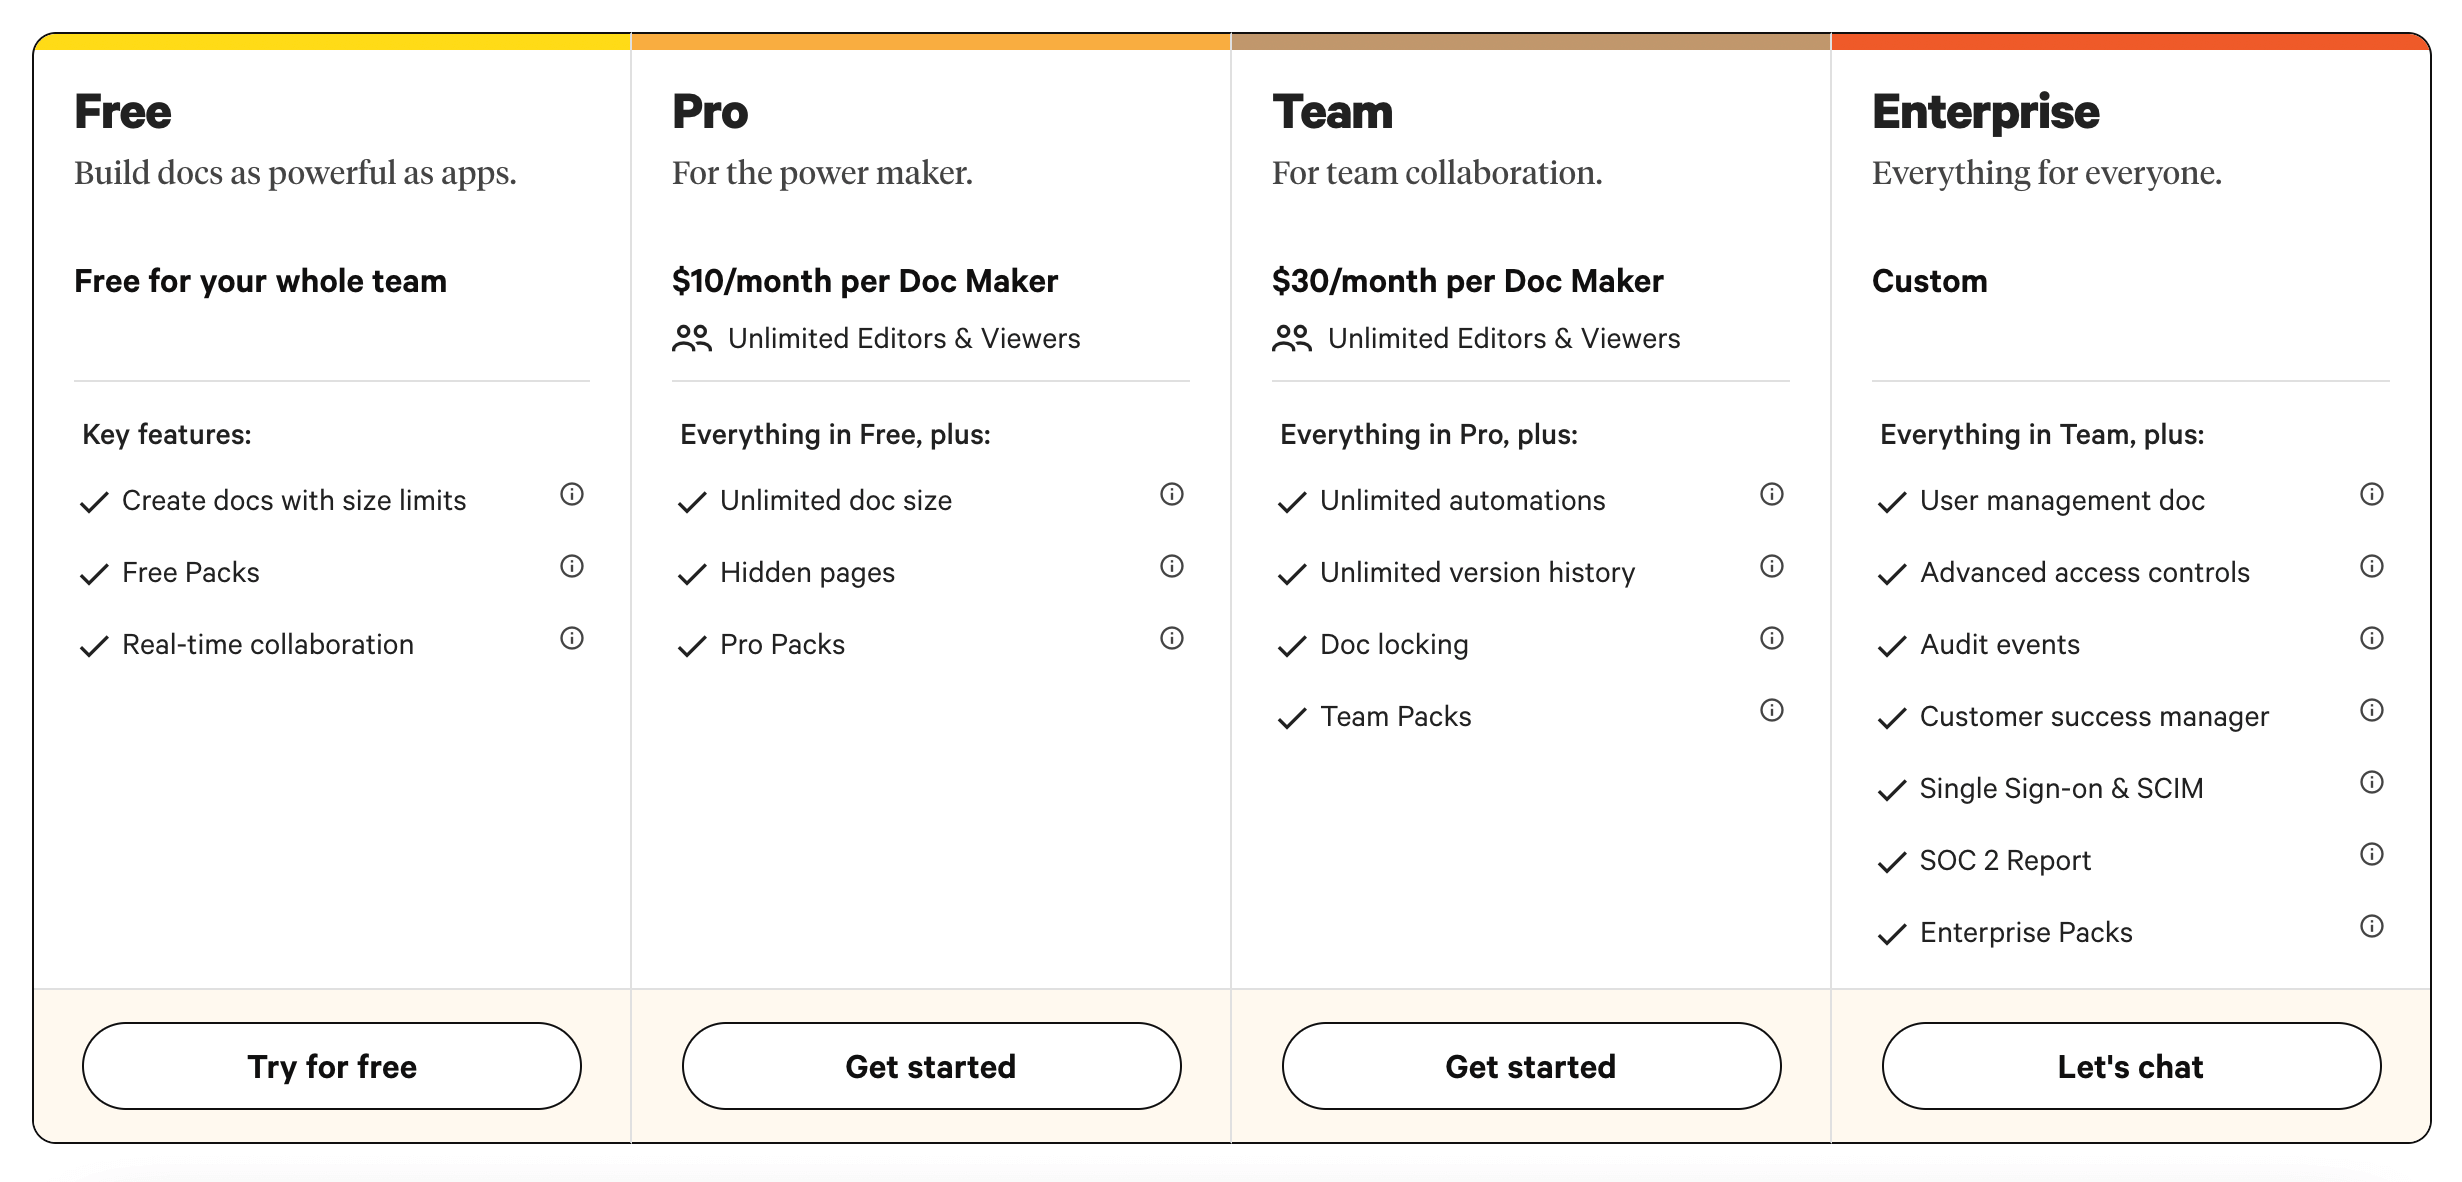This screenshot has width=2462, height=1182.
Task: Click the info icon next to Team Packs
Action: tap(1771, 710)
